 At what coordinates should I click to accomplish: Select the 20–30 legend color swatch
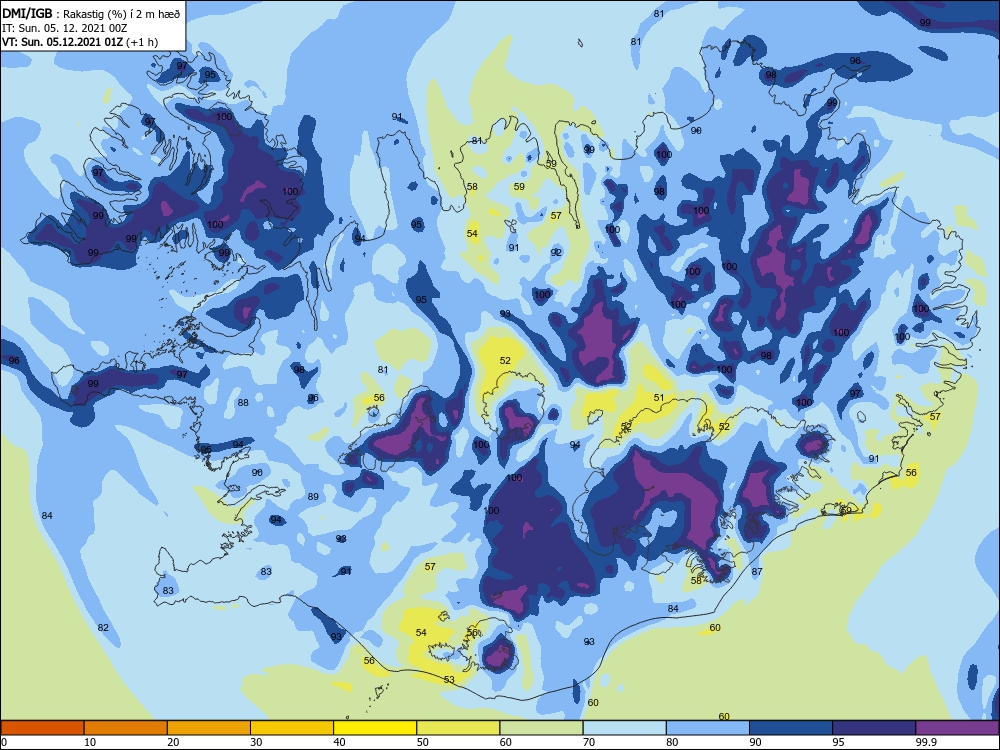209,728
